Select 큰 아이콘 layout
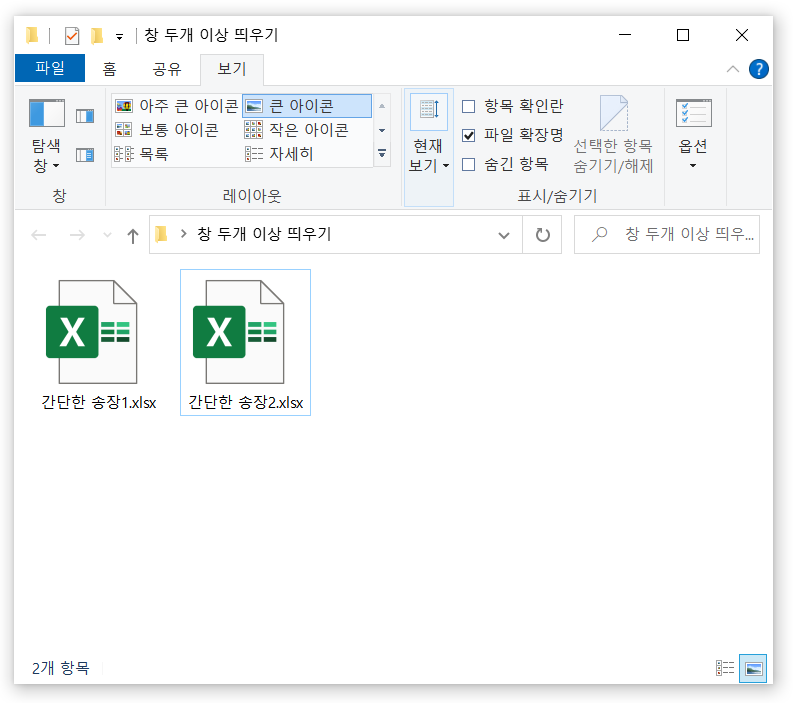The width and height of the screenshot is (793, 703). (x=307, y=106)
